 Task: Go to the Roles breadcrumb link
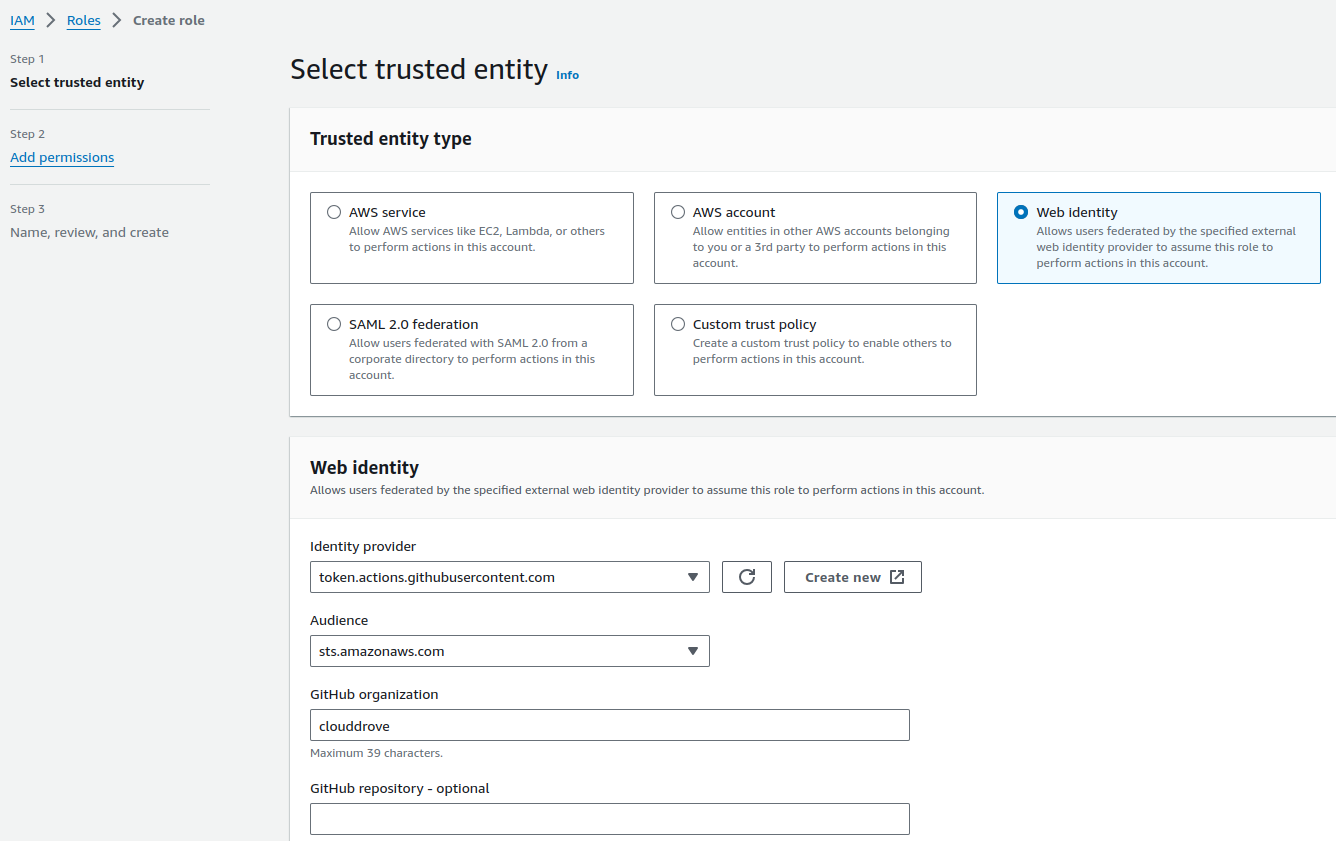84,20
